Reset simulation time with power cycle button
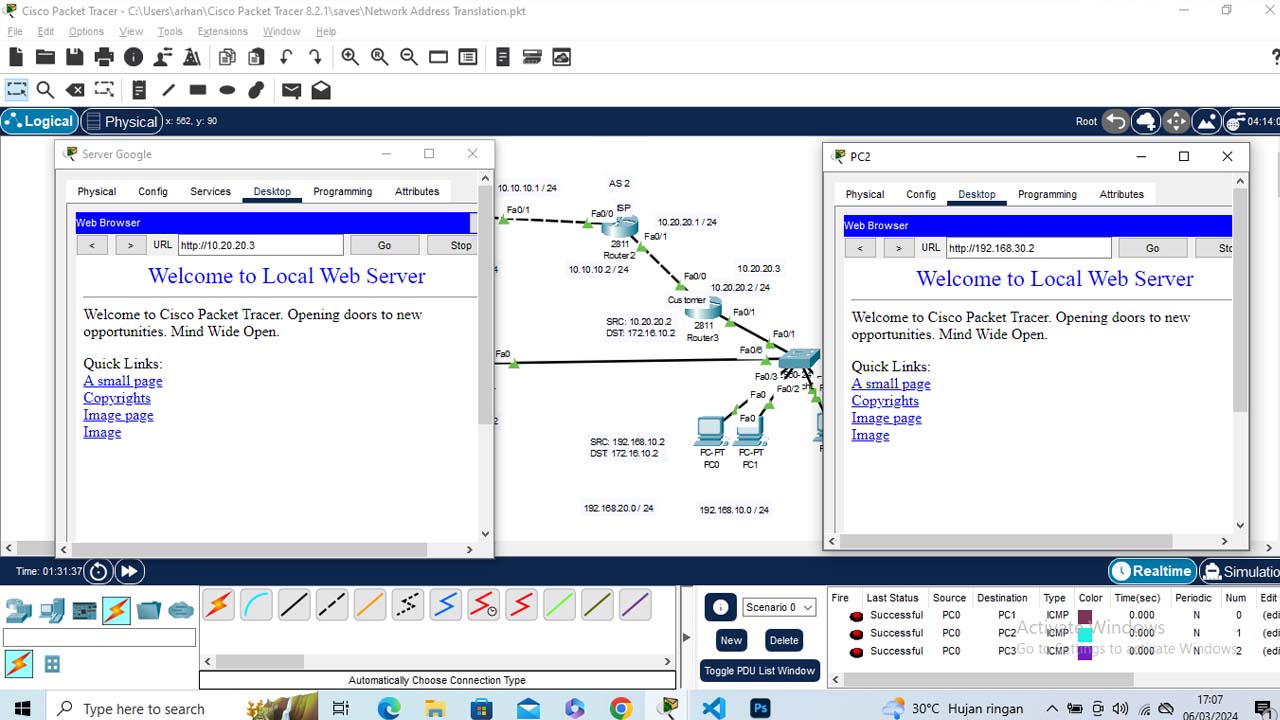 pos(98,571)
